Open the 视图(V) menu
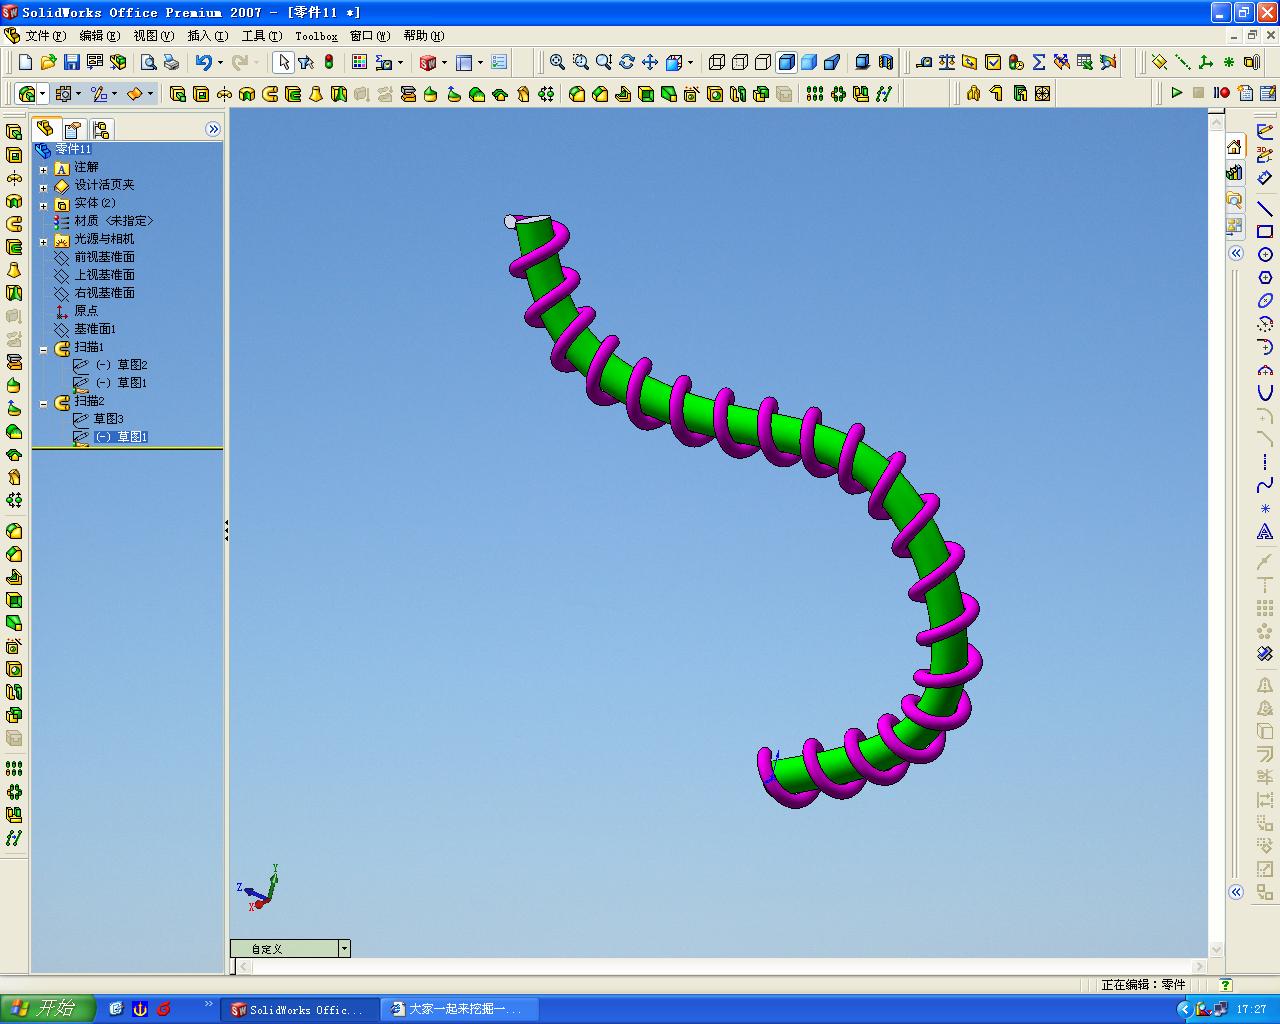The height and width of the screenshot is (1024, 1280). click(x=154, y=36)
